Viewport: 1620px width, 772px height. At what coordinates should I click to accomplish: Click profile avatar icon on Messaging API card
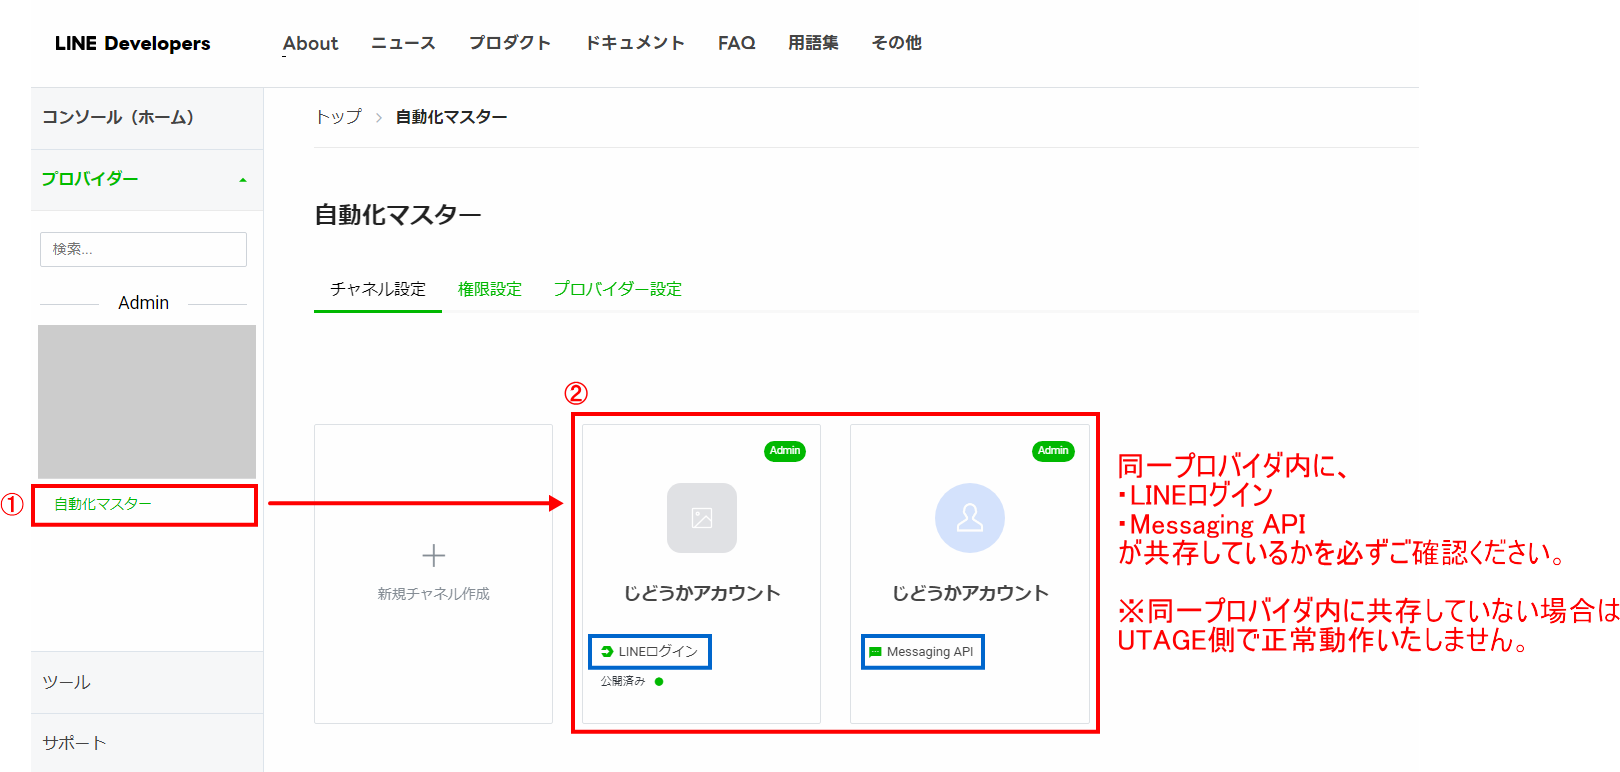point(970,518)
